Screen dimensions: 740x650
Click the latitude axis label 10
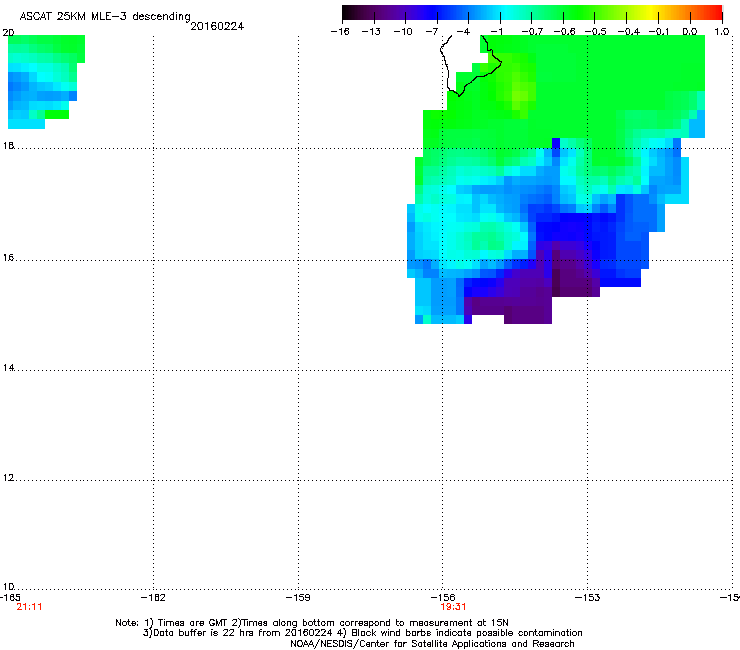8,586
